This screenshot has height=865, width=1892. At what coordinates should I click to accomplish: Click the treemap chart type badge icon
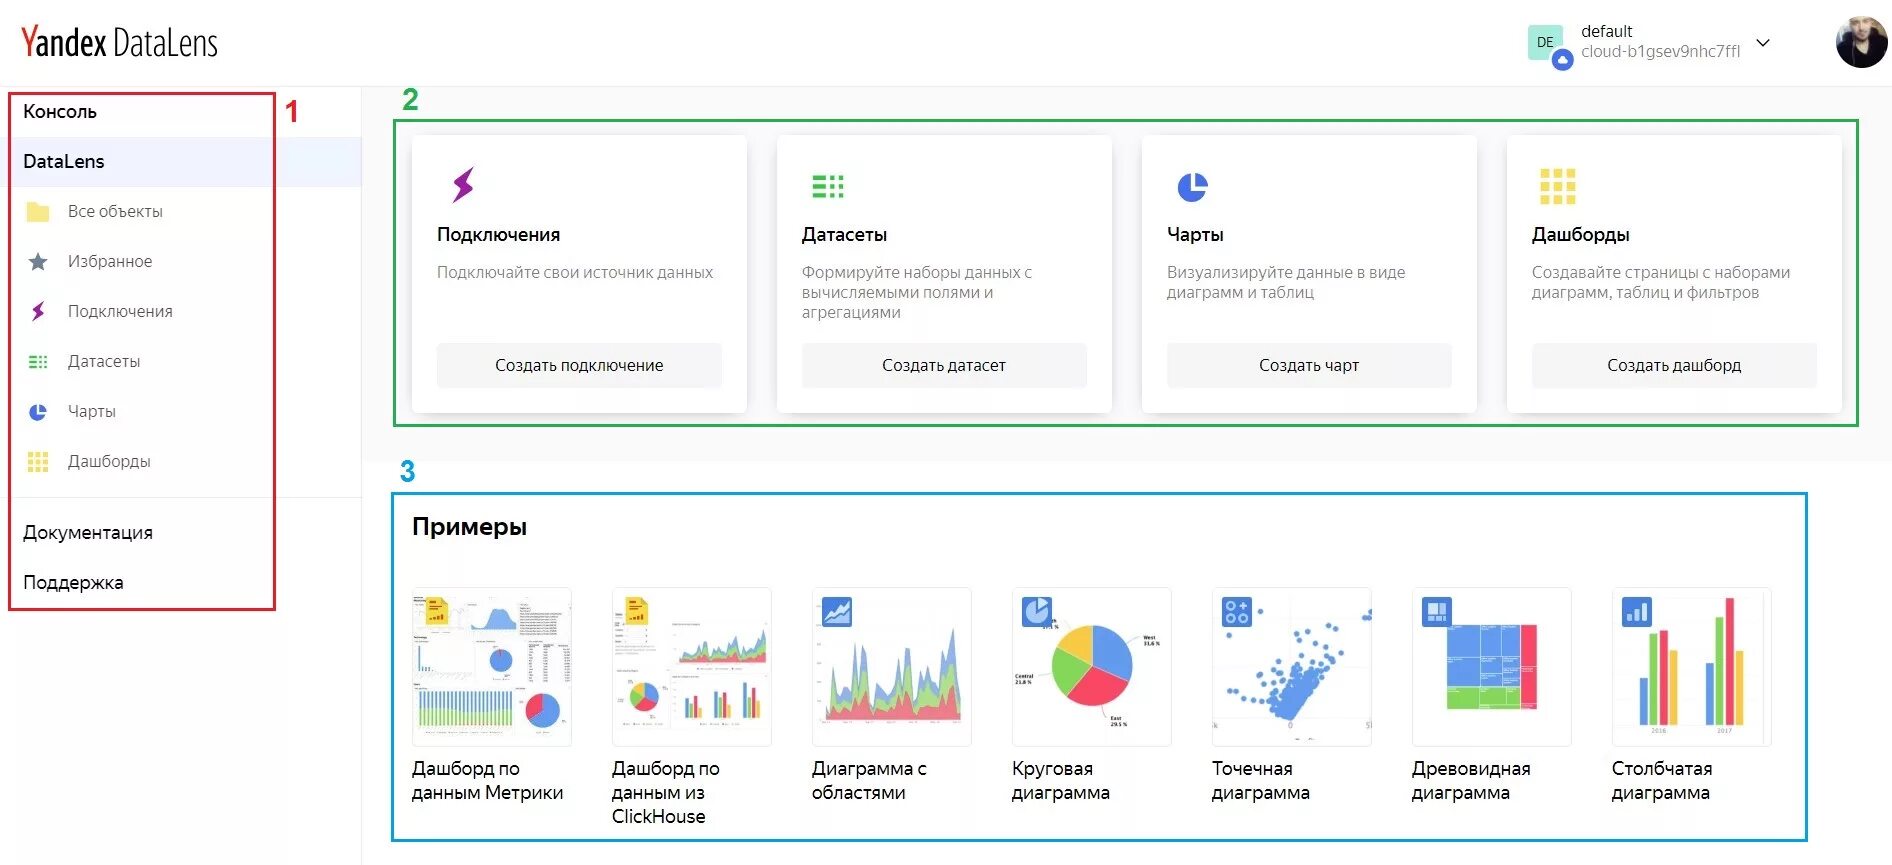[1437, 611]
